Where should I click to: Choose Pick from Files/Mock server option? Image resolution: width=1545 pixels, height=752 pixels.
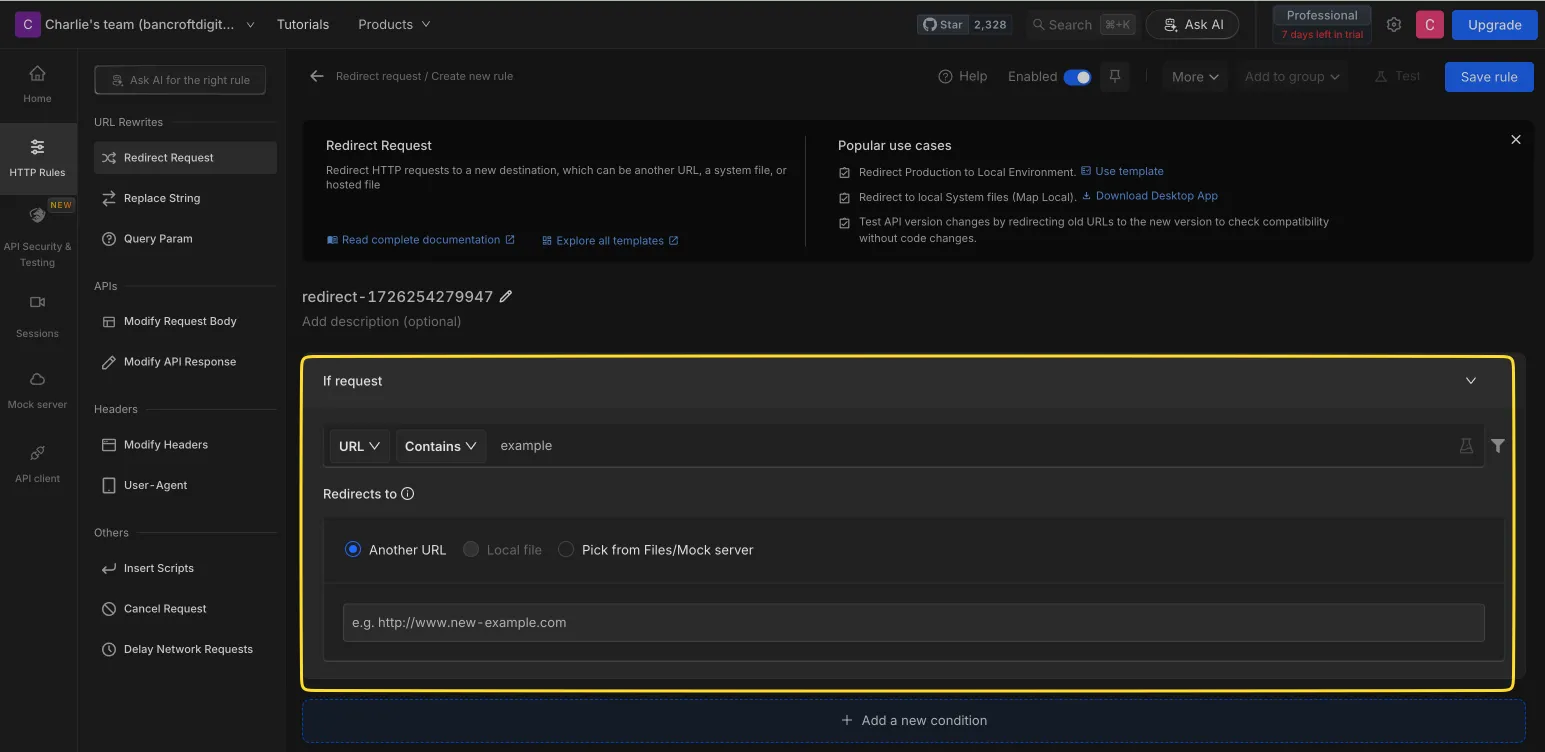point(566,549)
